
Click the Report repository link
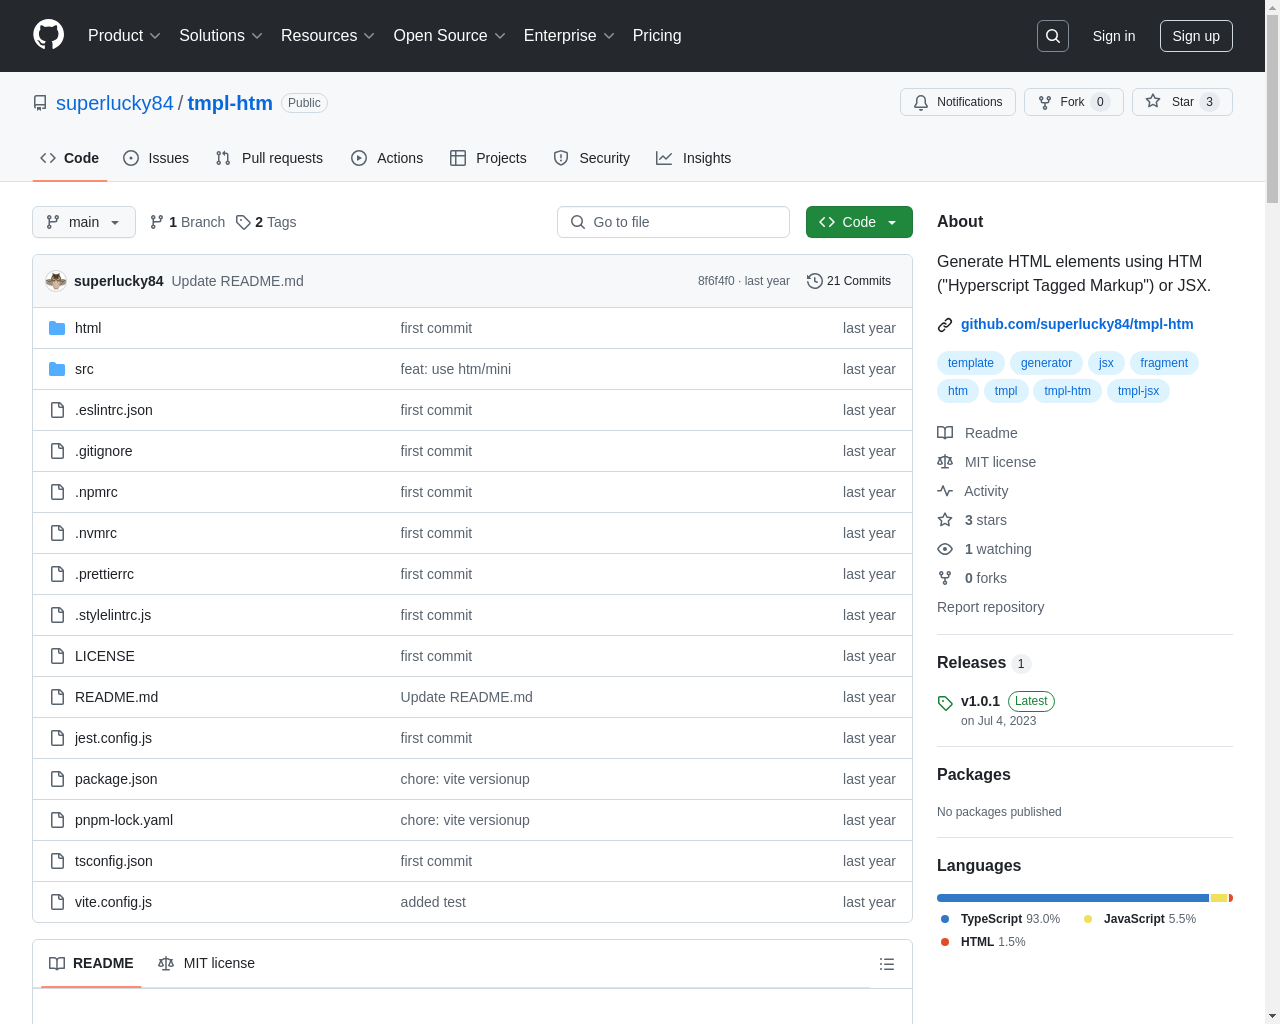(x=990, y=607)
